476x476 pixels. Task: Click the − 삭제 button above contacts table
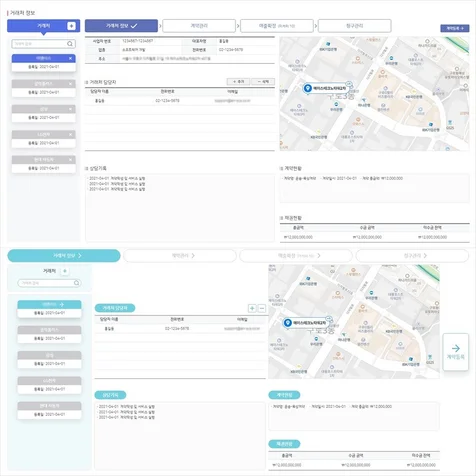(263, 82)
